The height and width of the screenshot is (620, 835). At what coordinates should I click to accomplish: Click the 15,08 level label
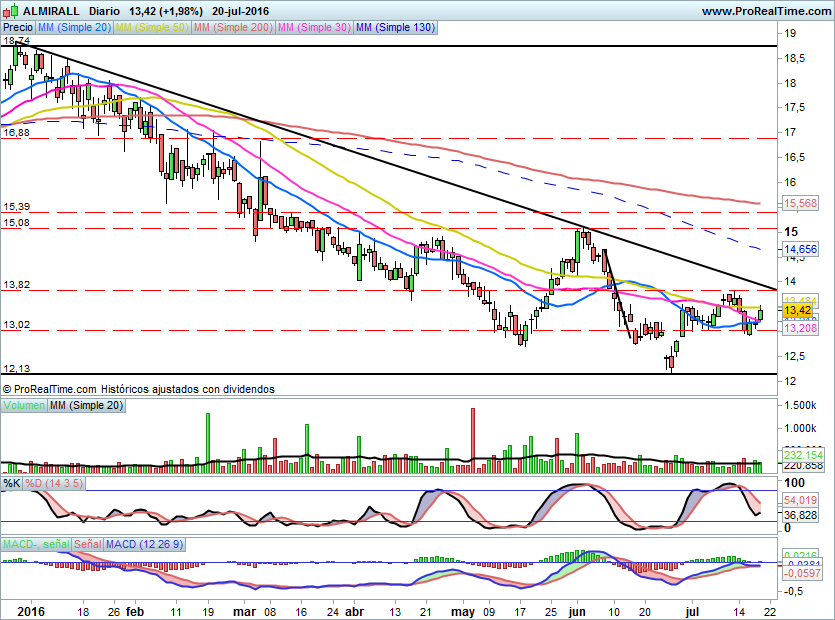(17, 223)
